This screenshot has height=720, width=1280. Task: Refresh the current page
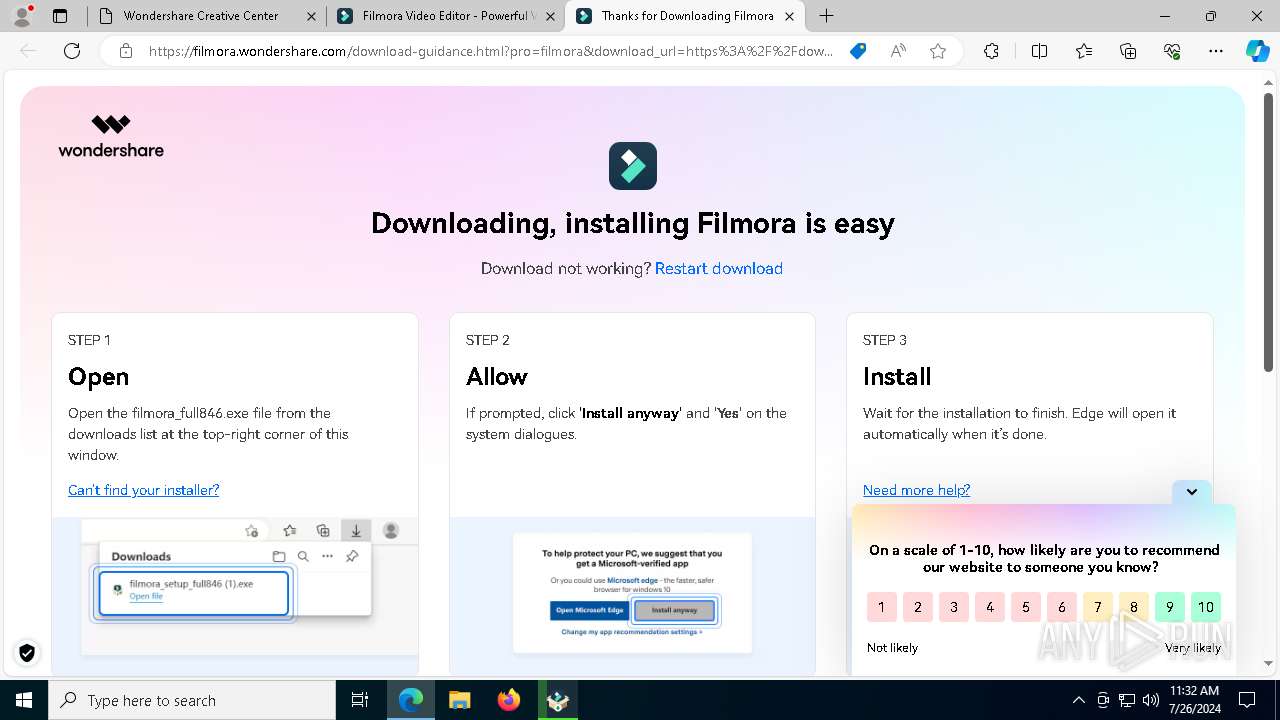coord(72,51)
